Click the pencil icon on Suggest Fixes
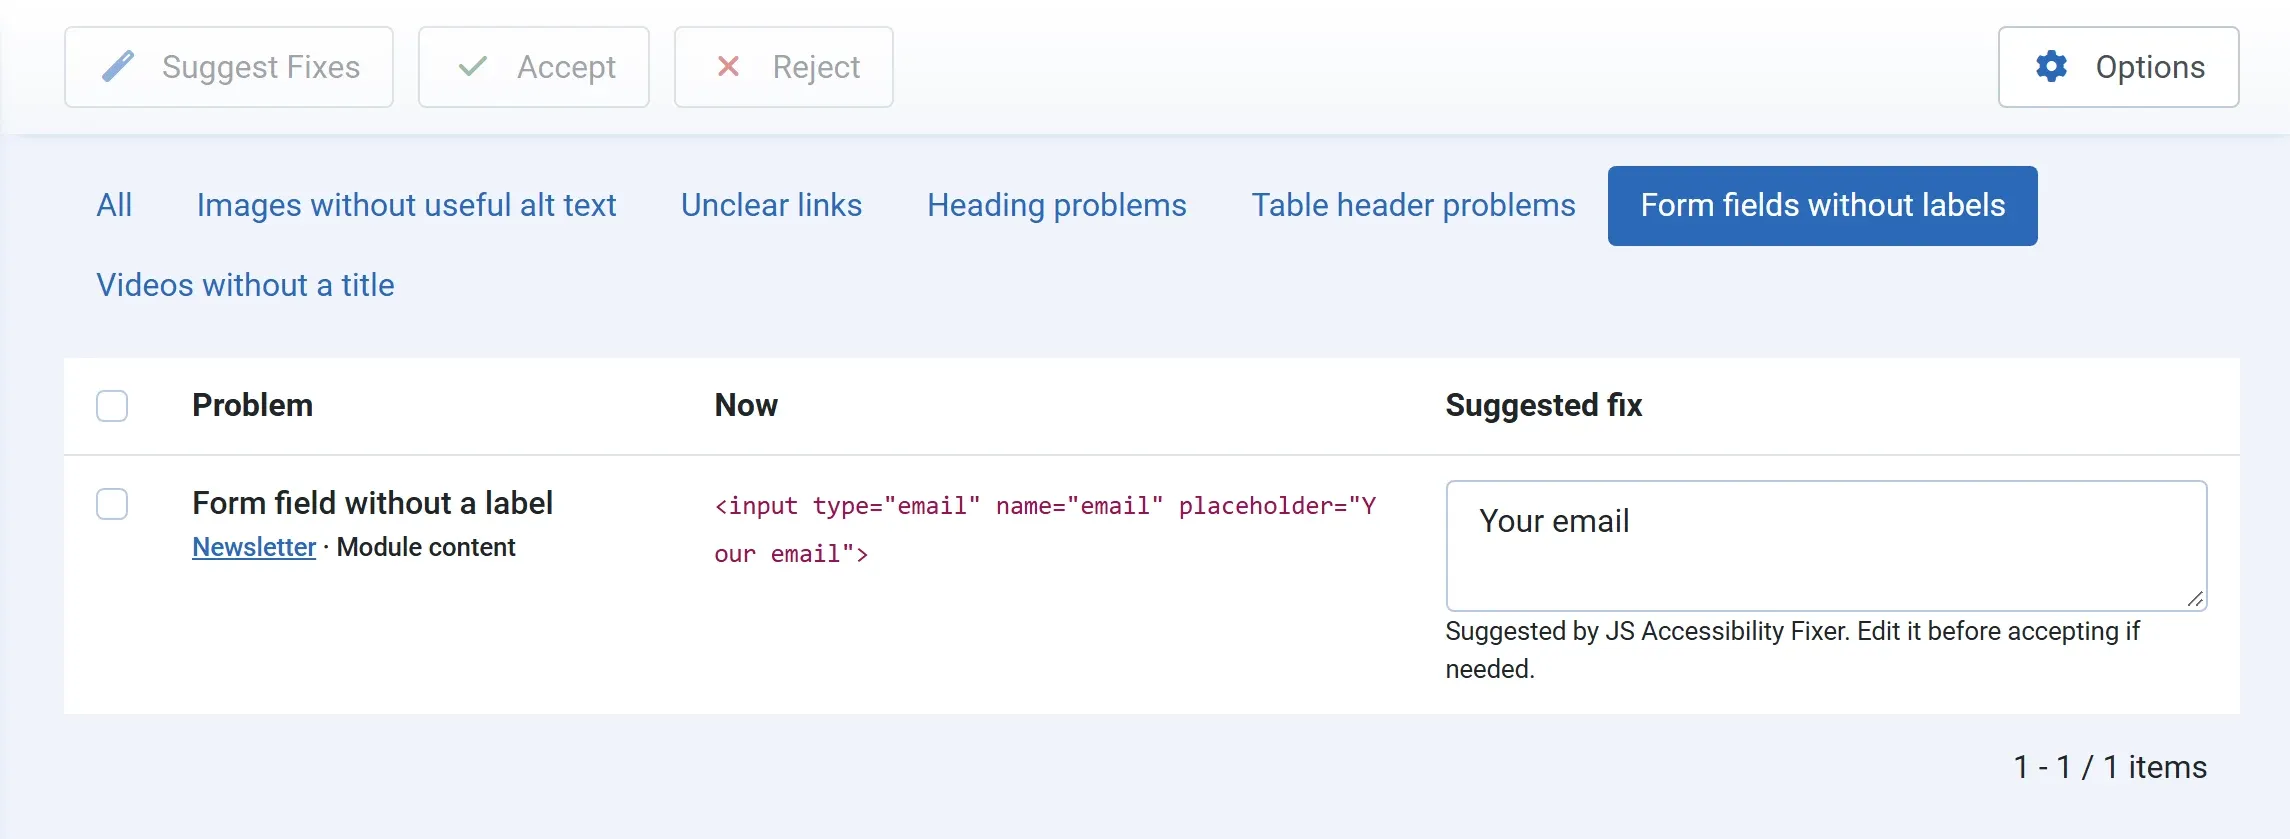Viewport: 2290px width, 839px height. click(x=118, y=66)
